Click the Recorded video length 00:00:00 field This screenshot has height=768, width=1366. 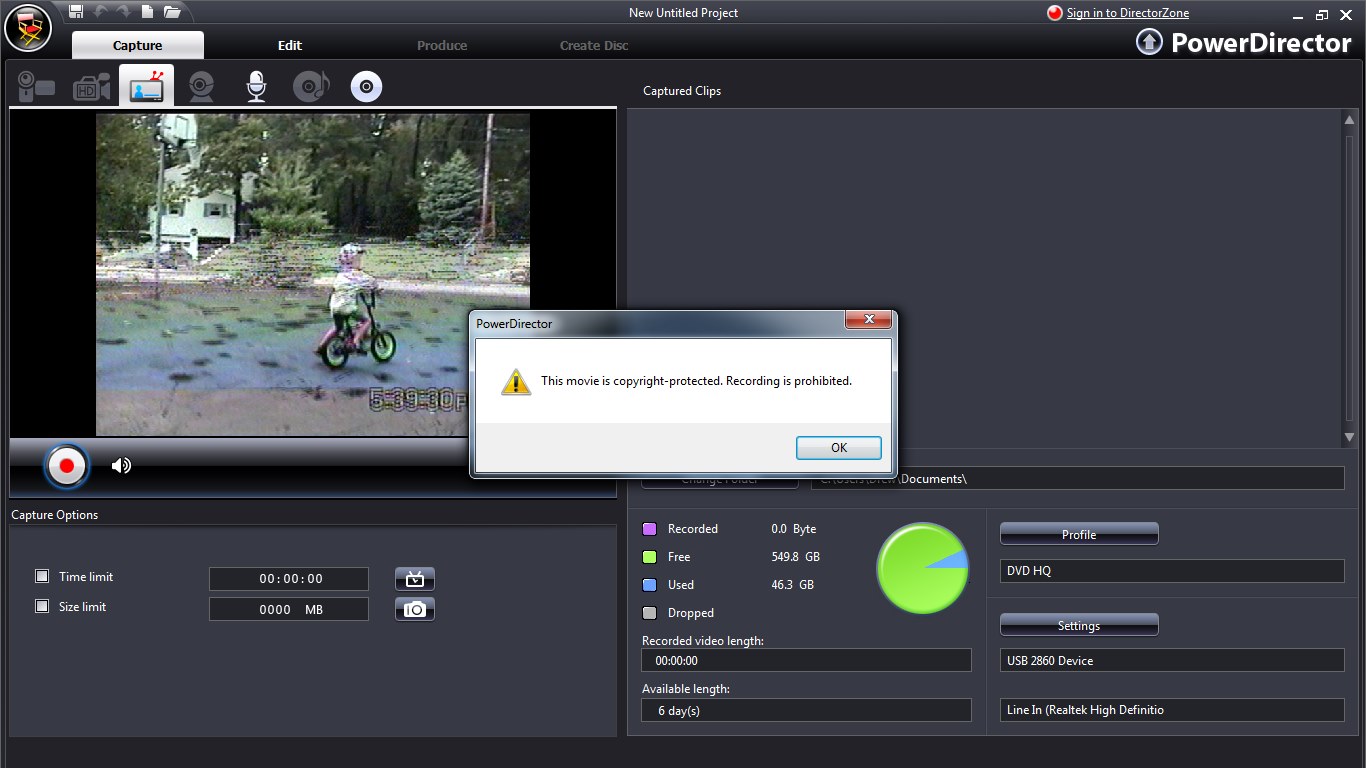click(x=806, y=660)
